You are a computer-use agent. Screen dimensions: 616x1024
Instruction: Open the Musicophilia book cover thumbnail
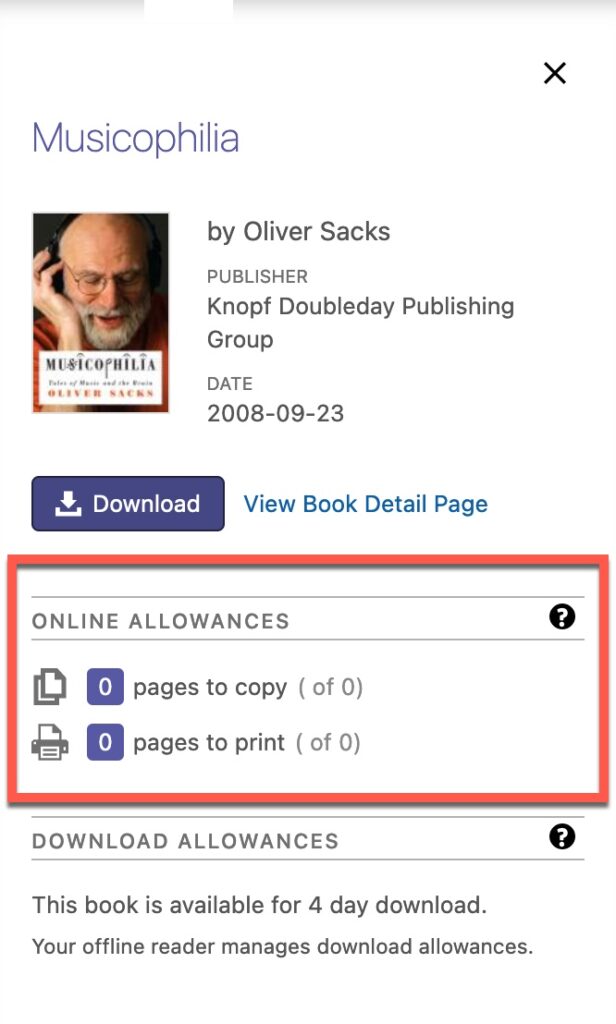tap(100, 312)
